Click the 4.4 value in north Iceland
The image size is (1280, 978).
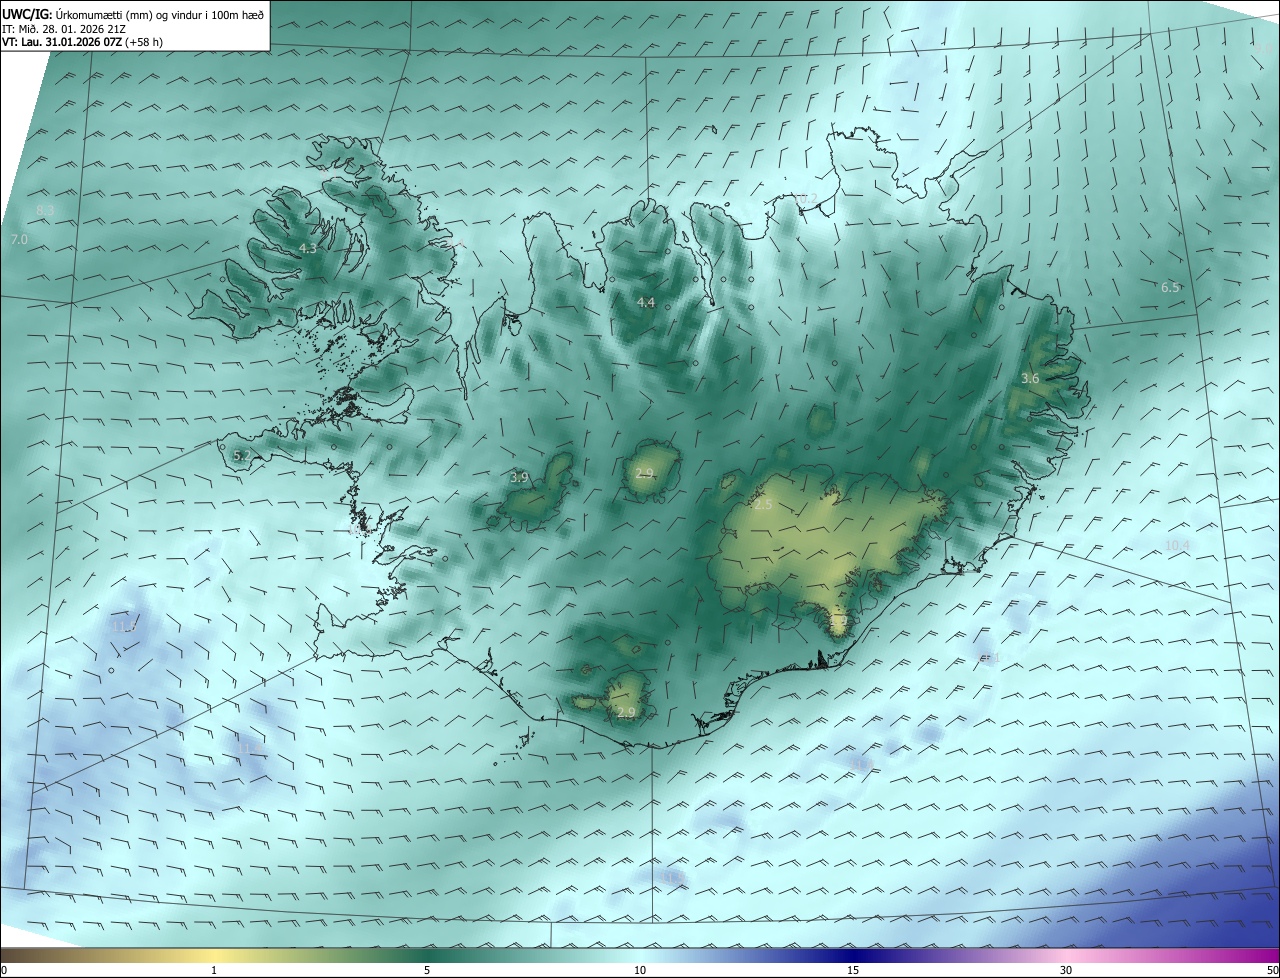point(646,302)
